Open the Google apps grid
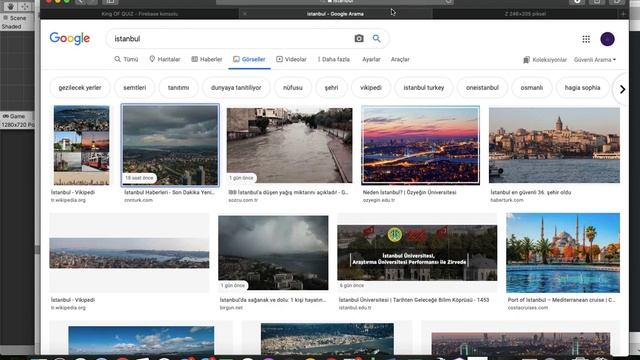Image resolution: width=640 pixels, height=360 pixels. point(586,39)
